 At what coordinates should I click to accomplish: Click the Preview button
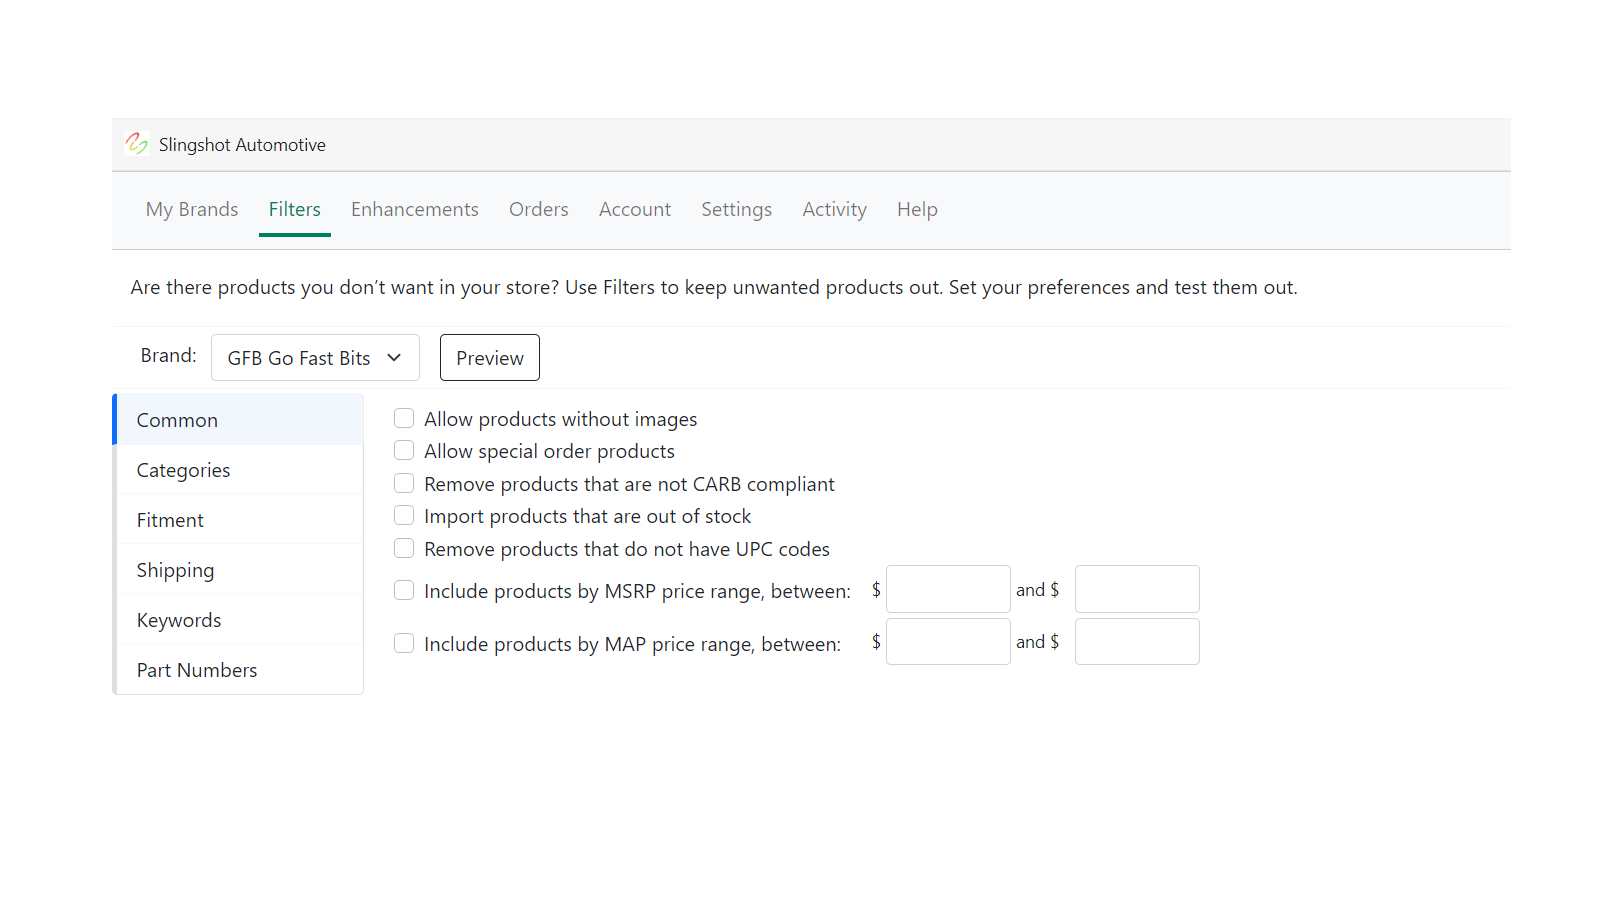489,357
